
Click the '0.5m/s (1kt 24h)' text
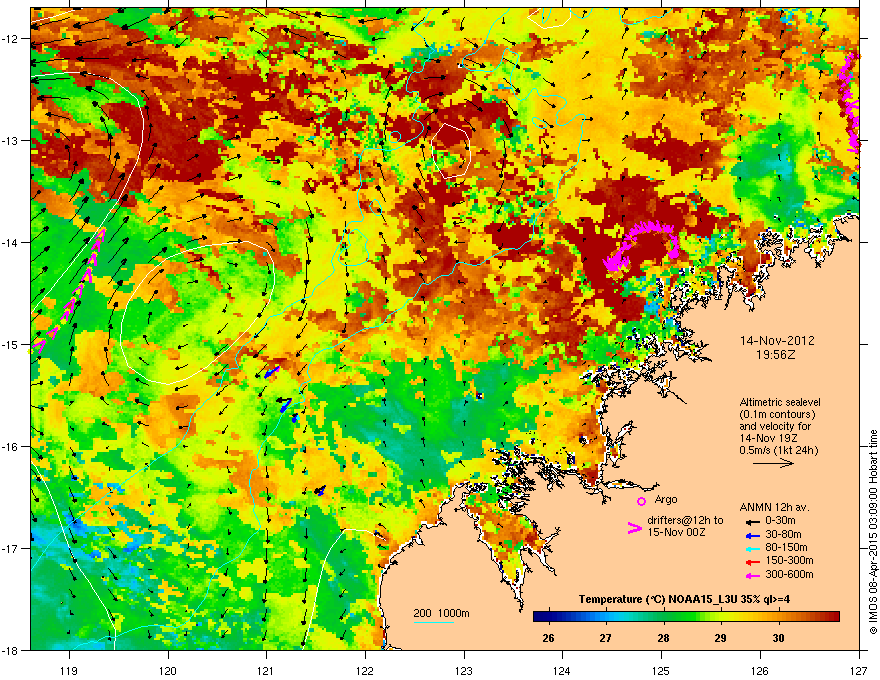click(779, 451)
